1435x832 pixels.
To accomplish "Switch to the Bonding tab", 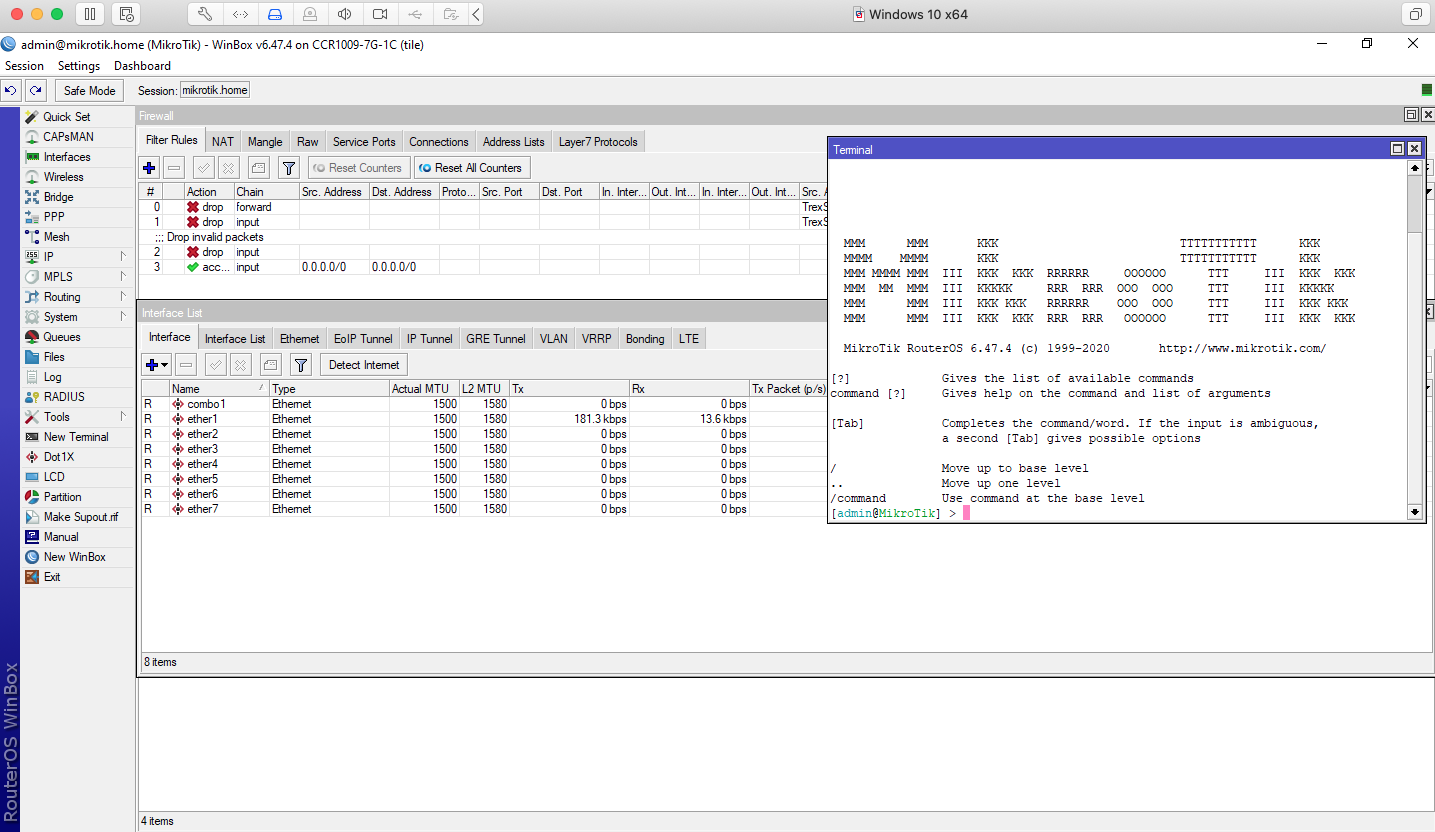I will tap(645, 339).
